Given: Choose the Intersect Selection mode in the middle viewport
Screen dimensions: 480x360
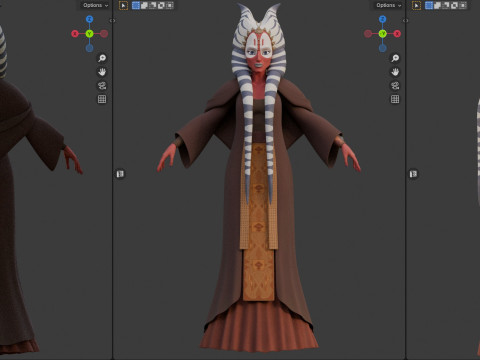Looking at the screenshot, I should [x=170, y=5].
